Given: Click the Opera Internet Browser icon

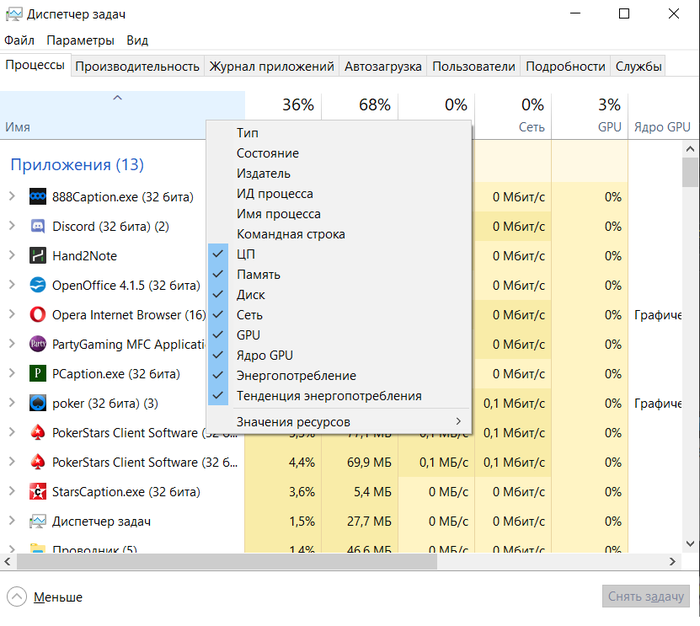Looking at the screenshot, I should click(38, 314).
